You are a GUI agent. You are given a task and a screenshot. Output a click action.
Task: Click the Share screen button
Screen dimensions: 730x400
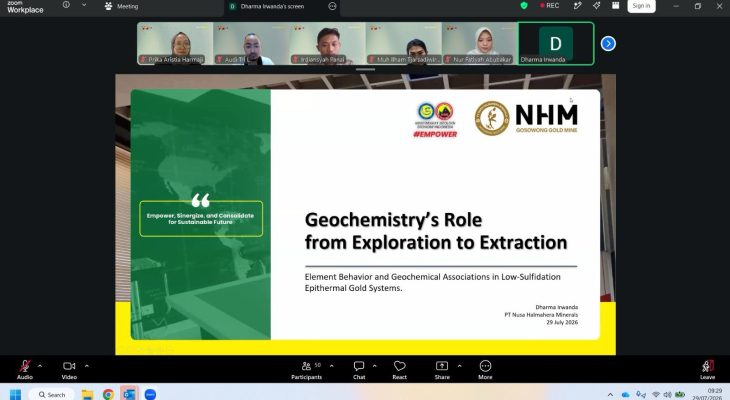pyautogui.click(x=442, y=370)
